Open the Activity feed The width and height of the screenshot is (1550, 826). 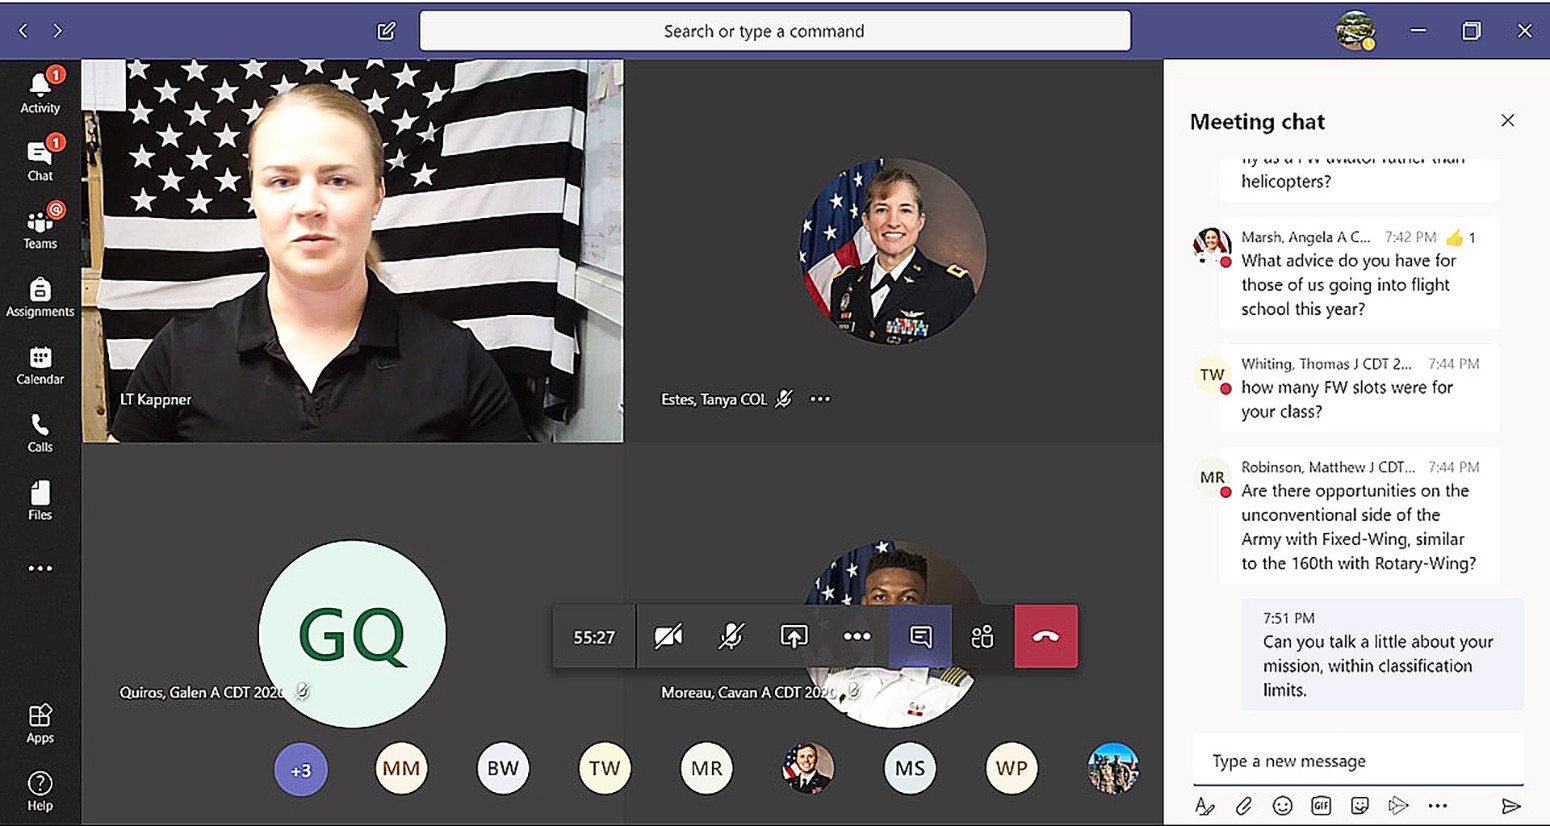click(40, 92)
